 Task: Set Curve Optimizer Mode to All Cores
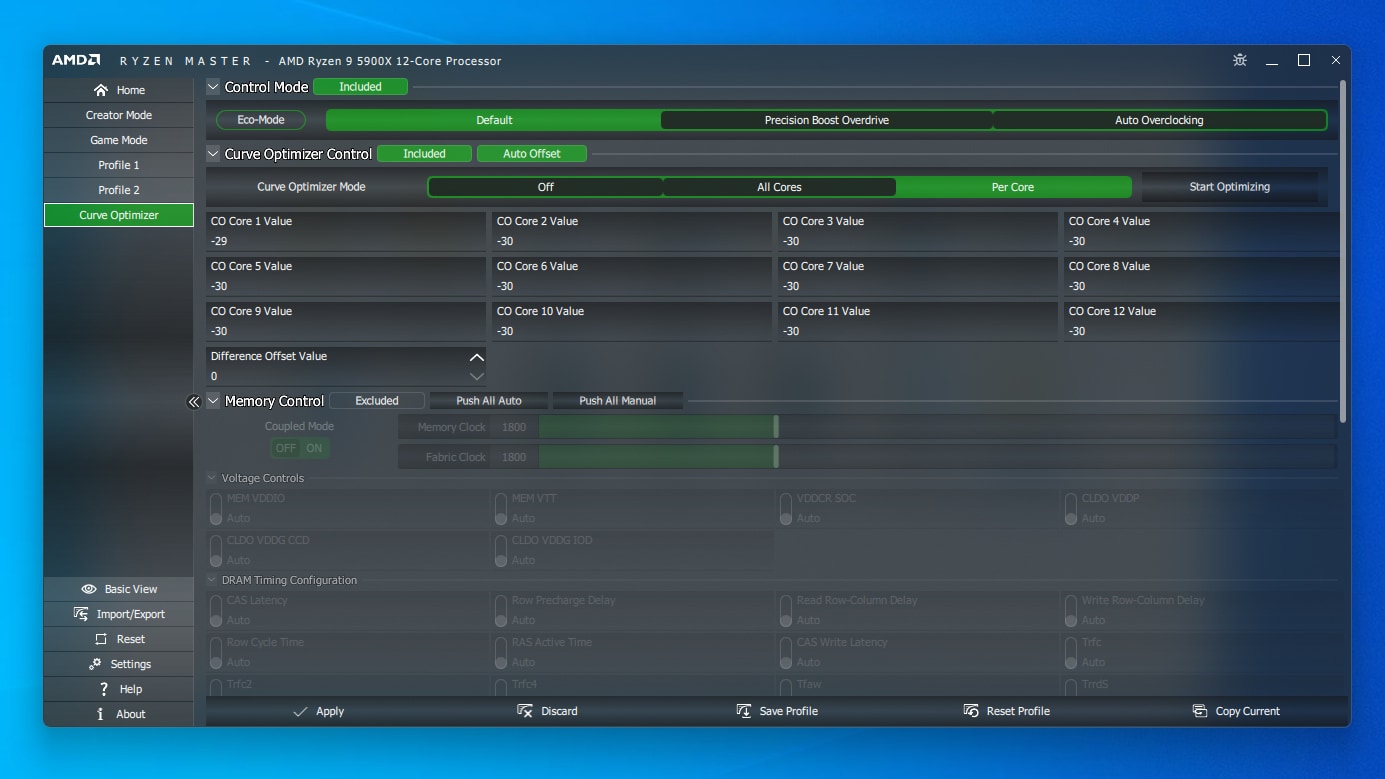pyautogui.click(x=779, y=187)
